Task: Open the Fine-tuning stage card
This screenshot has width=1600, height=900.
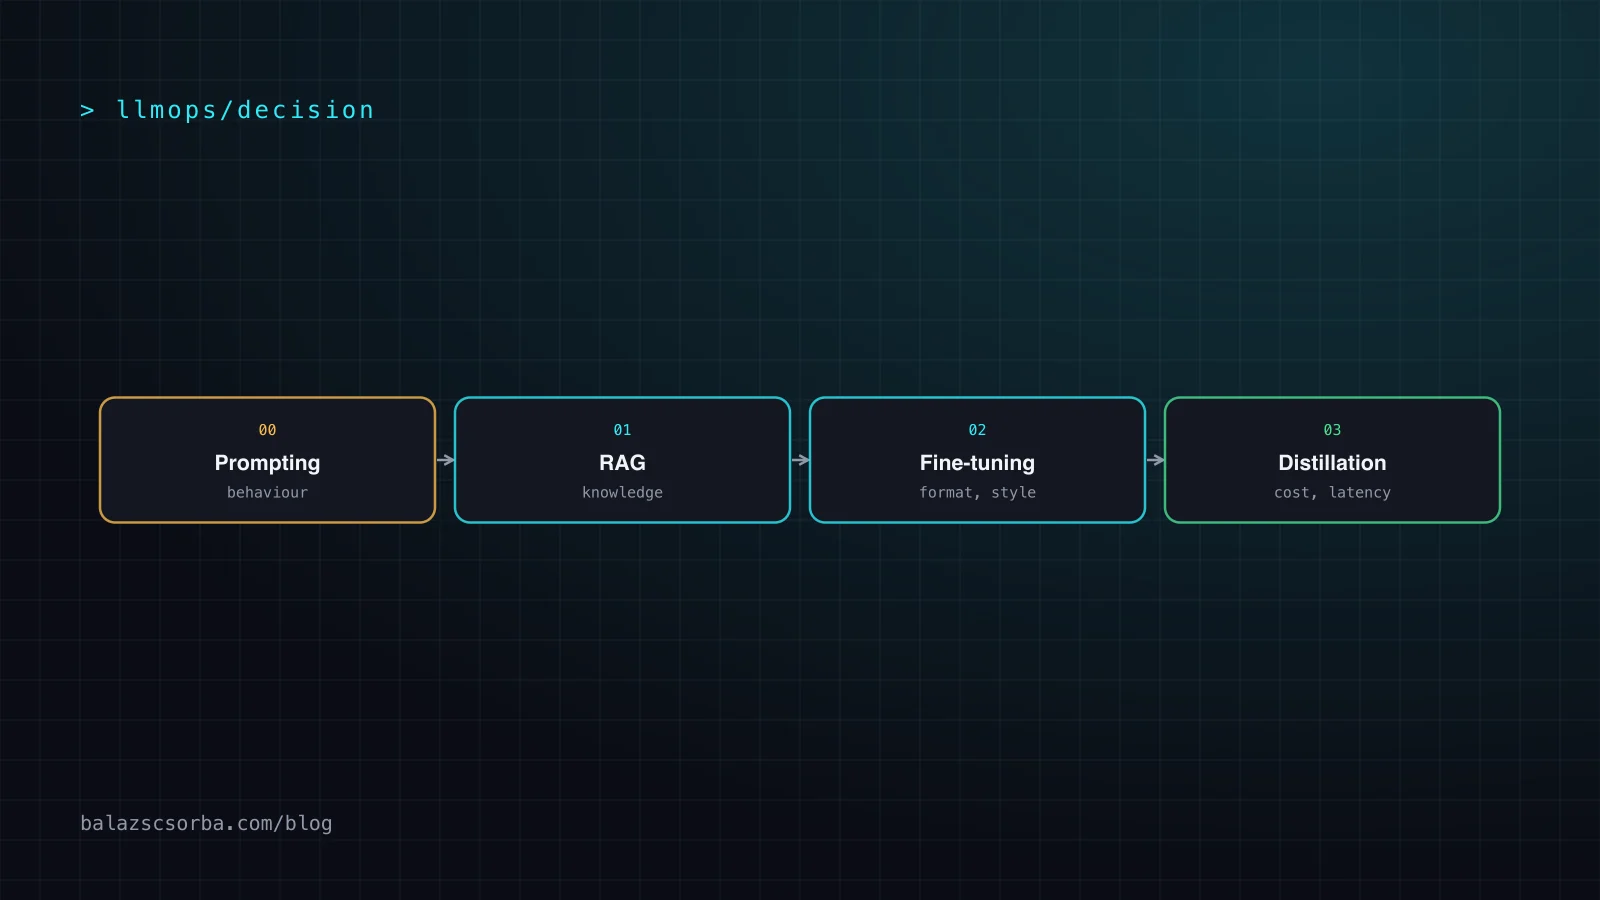Action: coord(977,460)
